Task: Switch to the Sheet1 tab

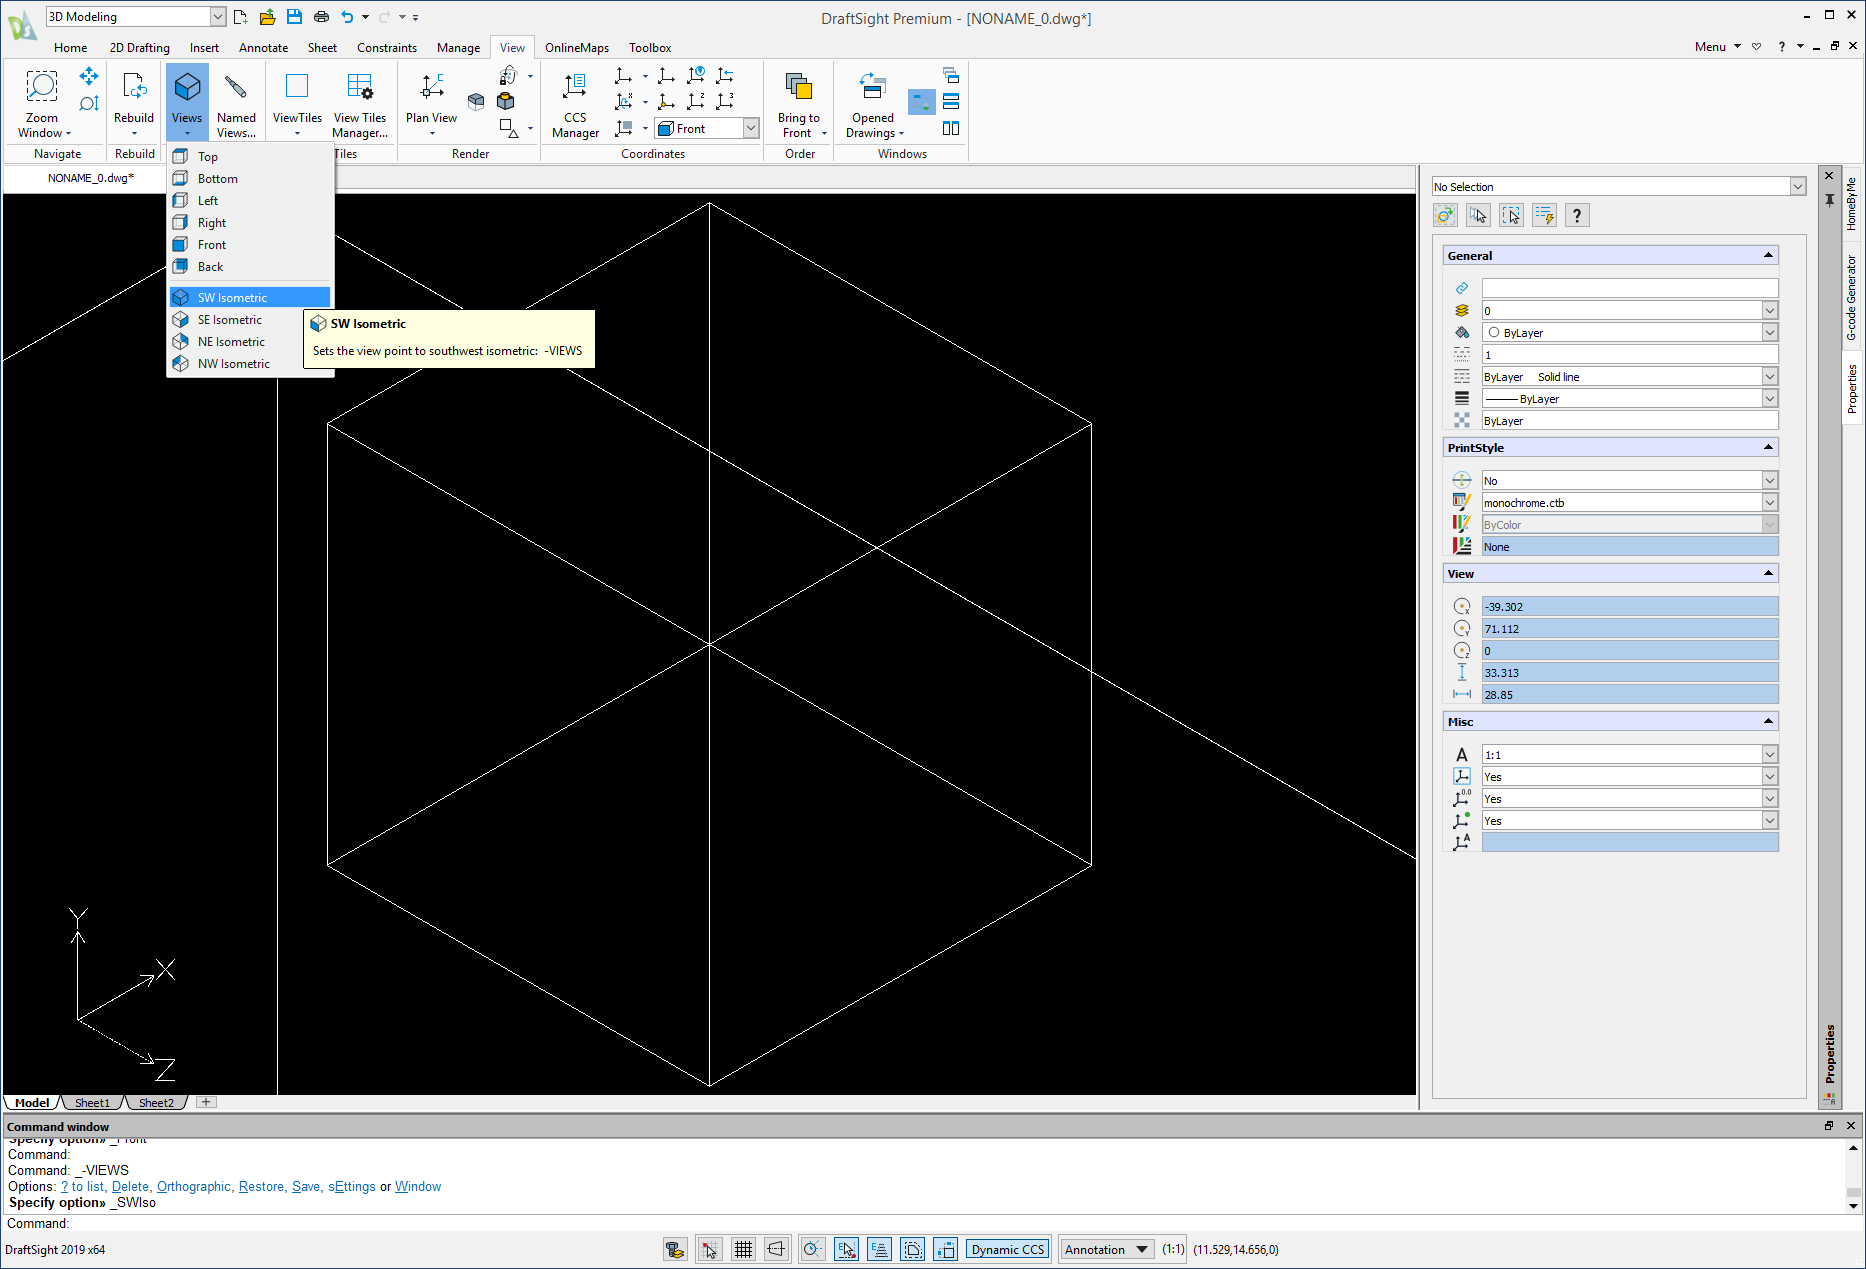Action: [x=91, y=1102]
